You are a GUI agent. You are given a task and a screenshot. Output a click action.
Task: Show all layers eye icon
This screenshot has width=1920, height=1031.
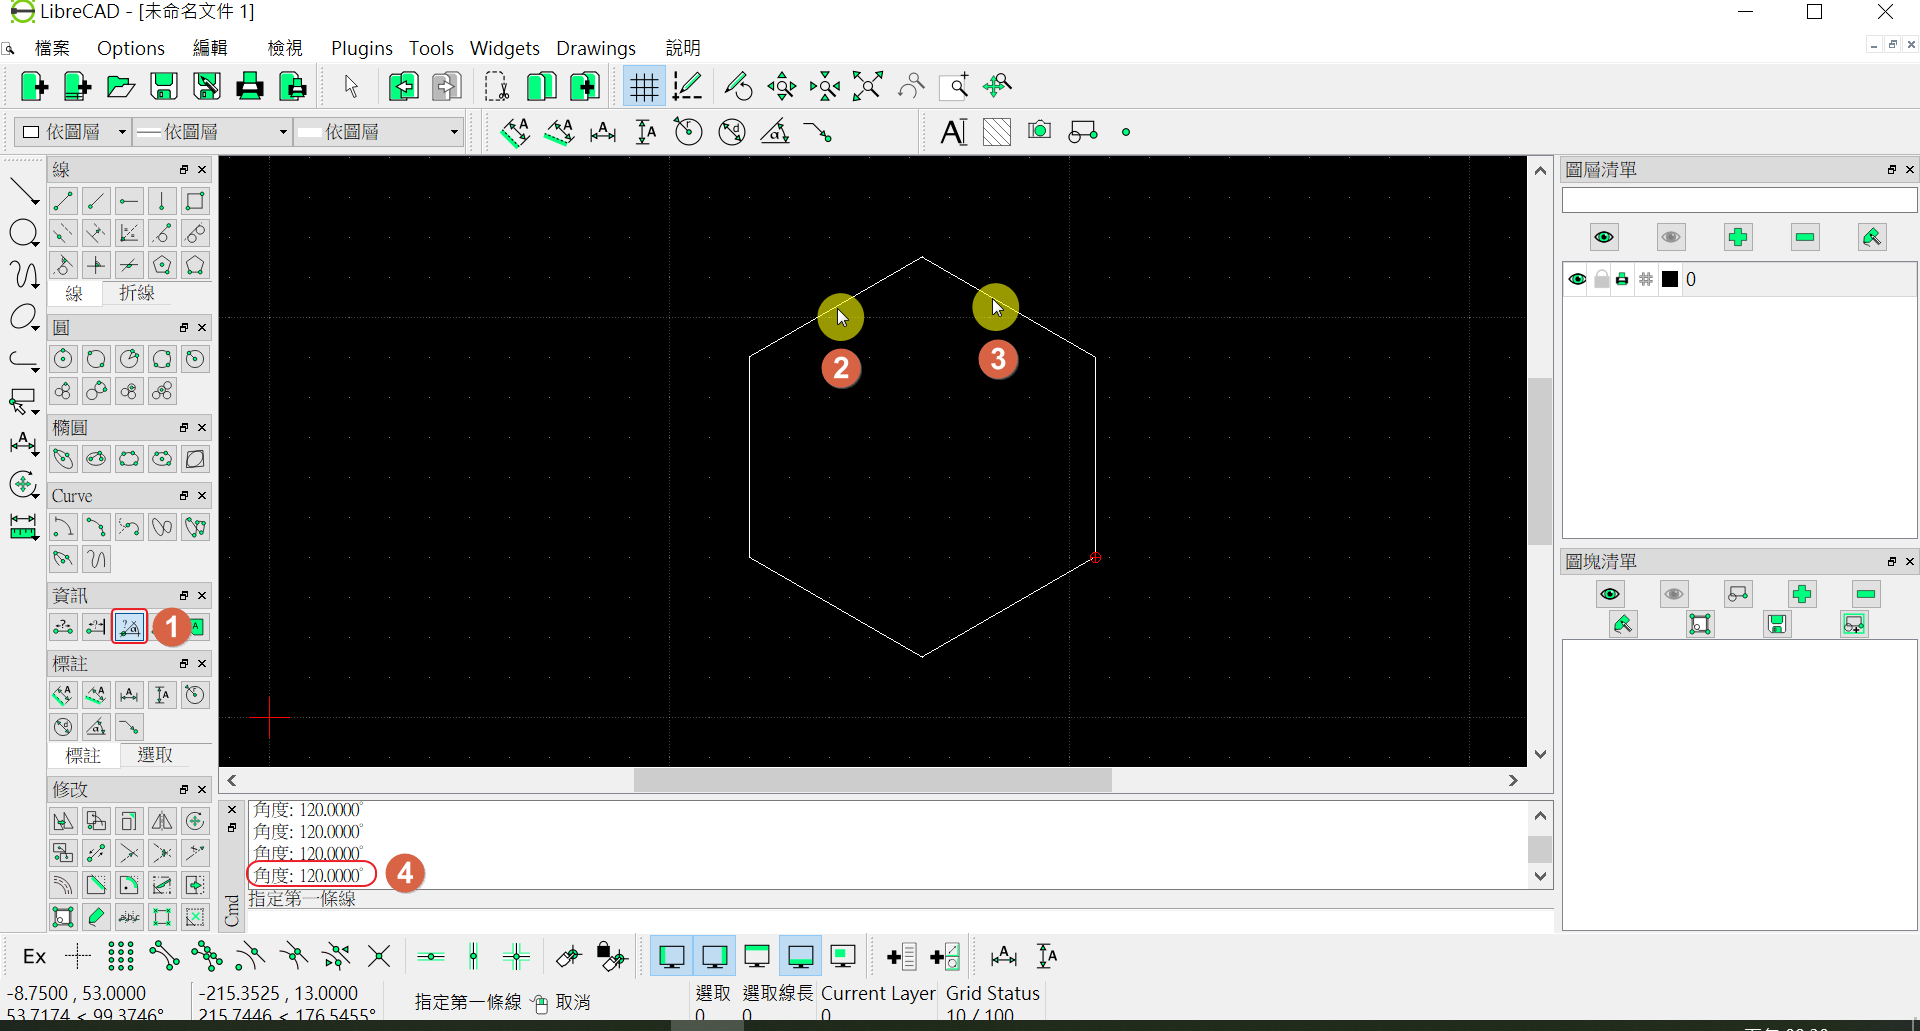click(x=1604, y=237)
